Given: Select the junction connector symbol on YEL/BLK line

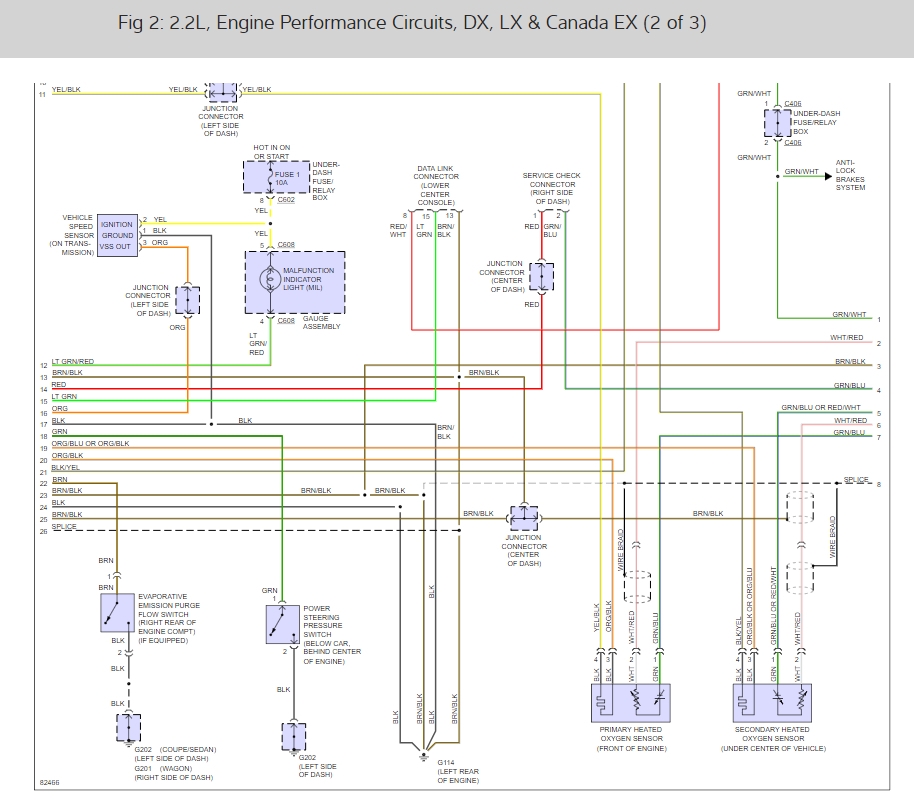Looking at the screenshot, I should [x=222, y=92].
